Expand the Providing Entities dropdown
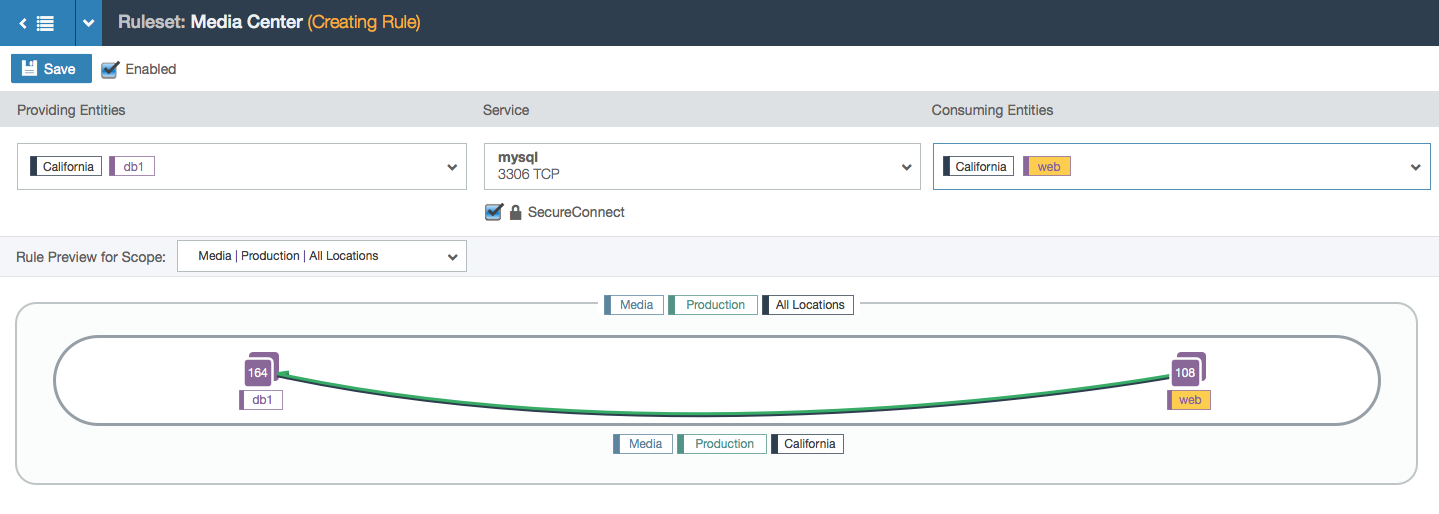 (452, 167)
